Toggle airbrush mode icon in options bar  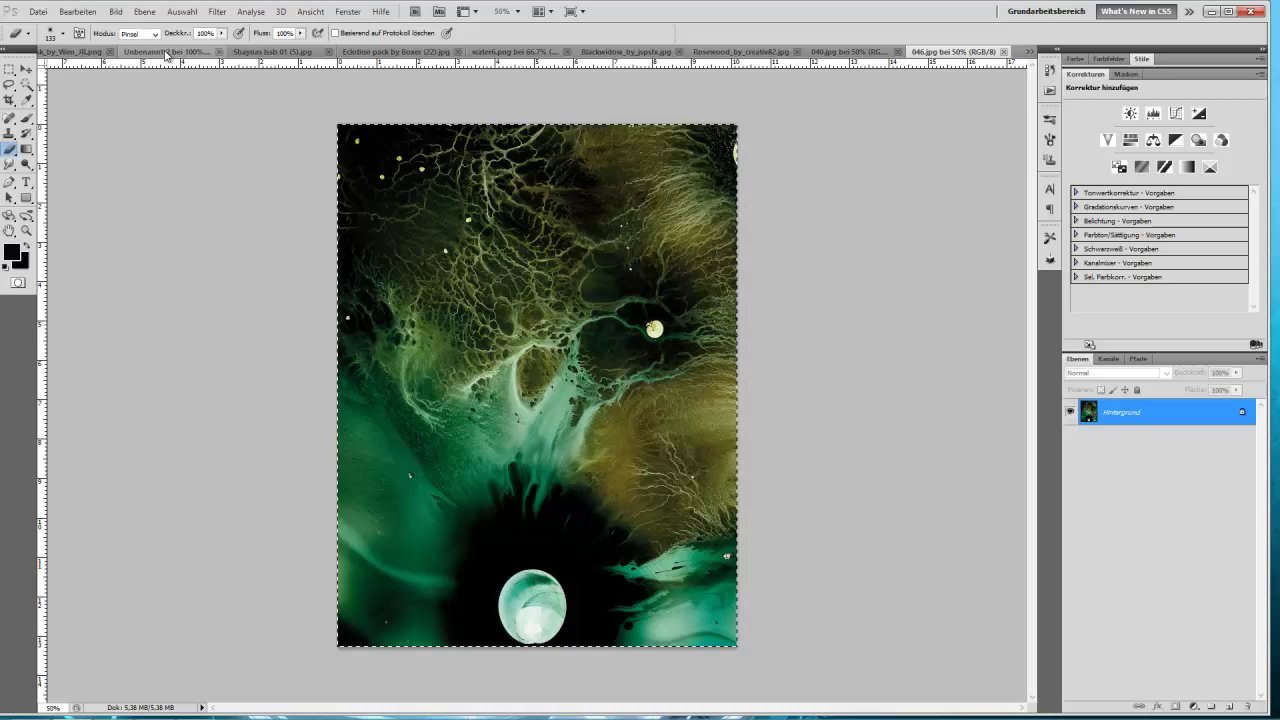pos(317,33)
